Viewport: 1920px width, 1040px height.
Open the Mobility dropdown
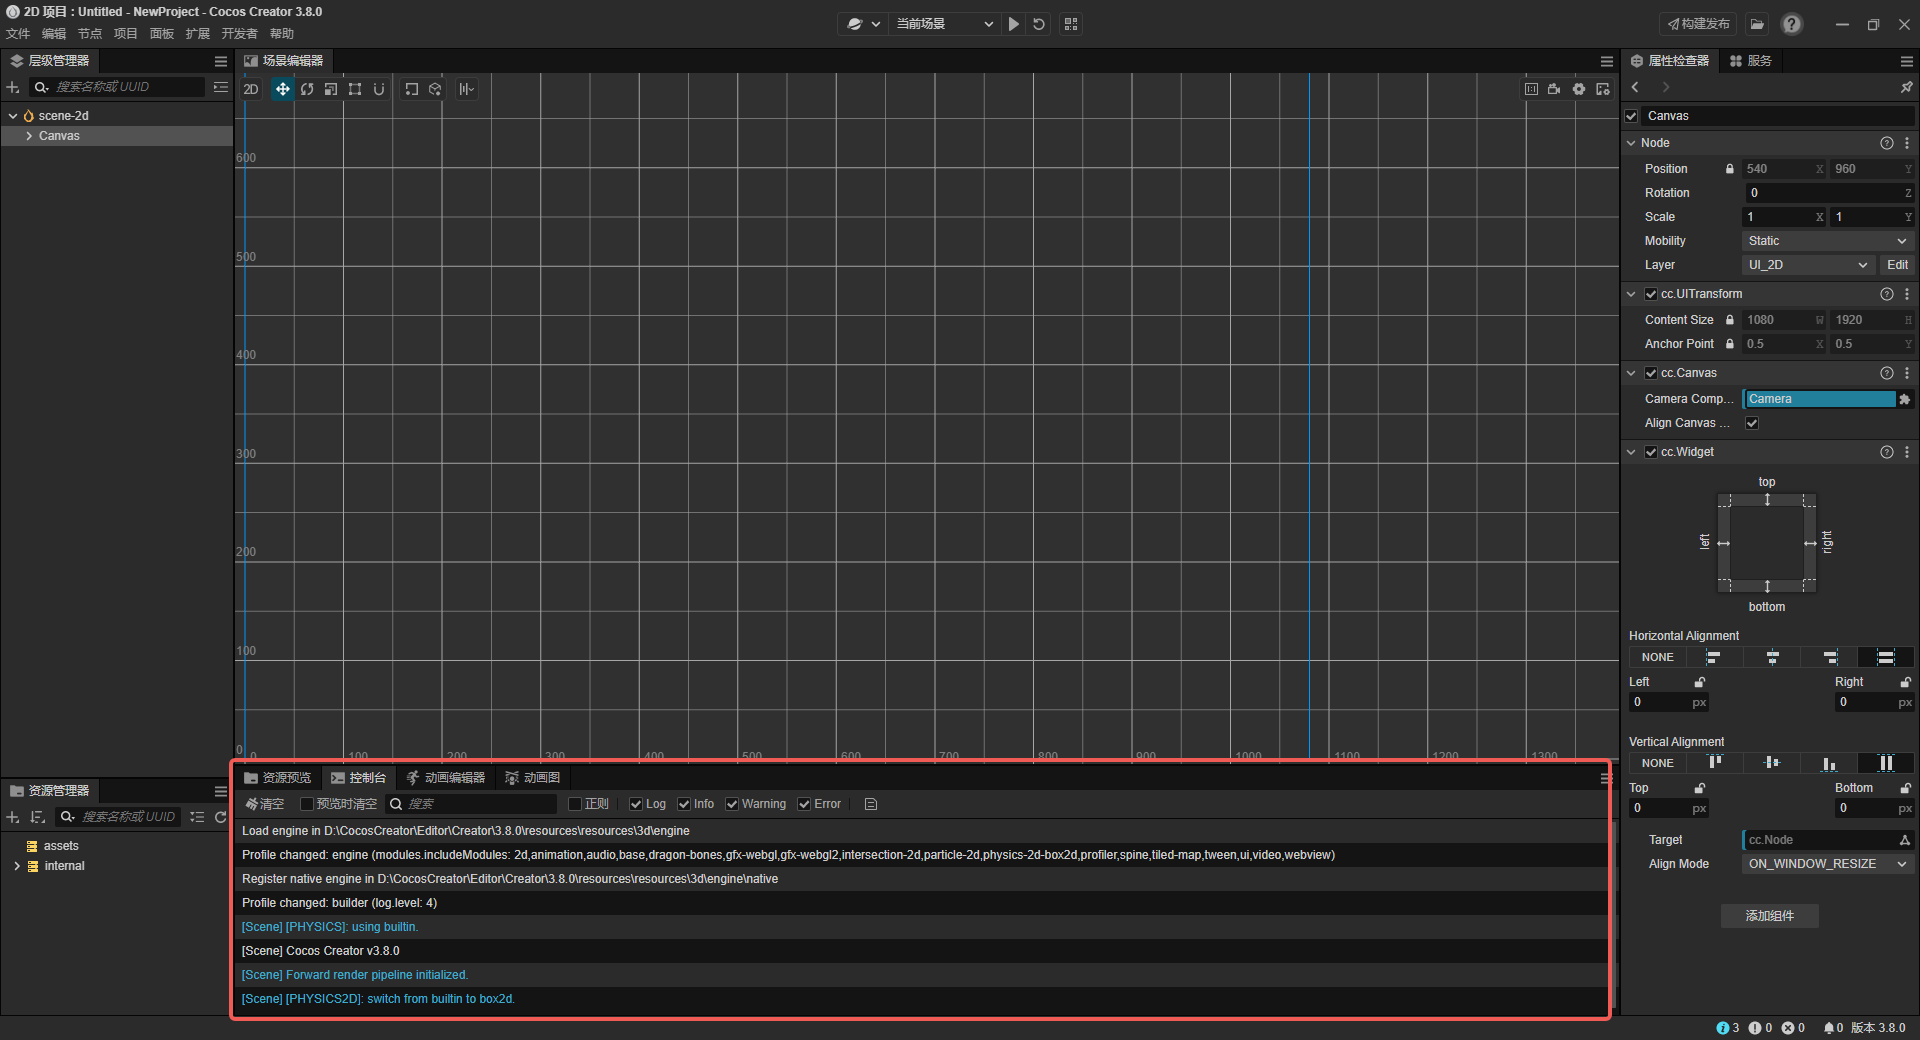coord(1827,241)
